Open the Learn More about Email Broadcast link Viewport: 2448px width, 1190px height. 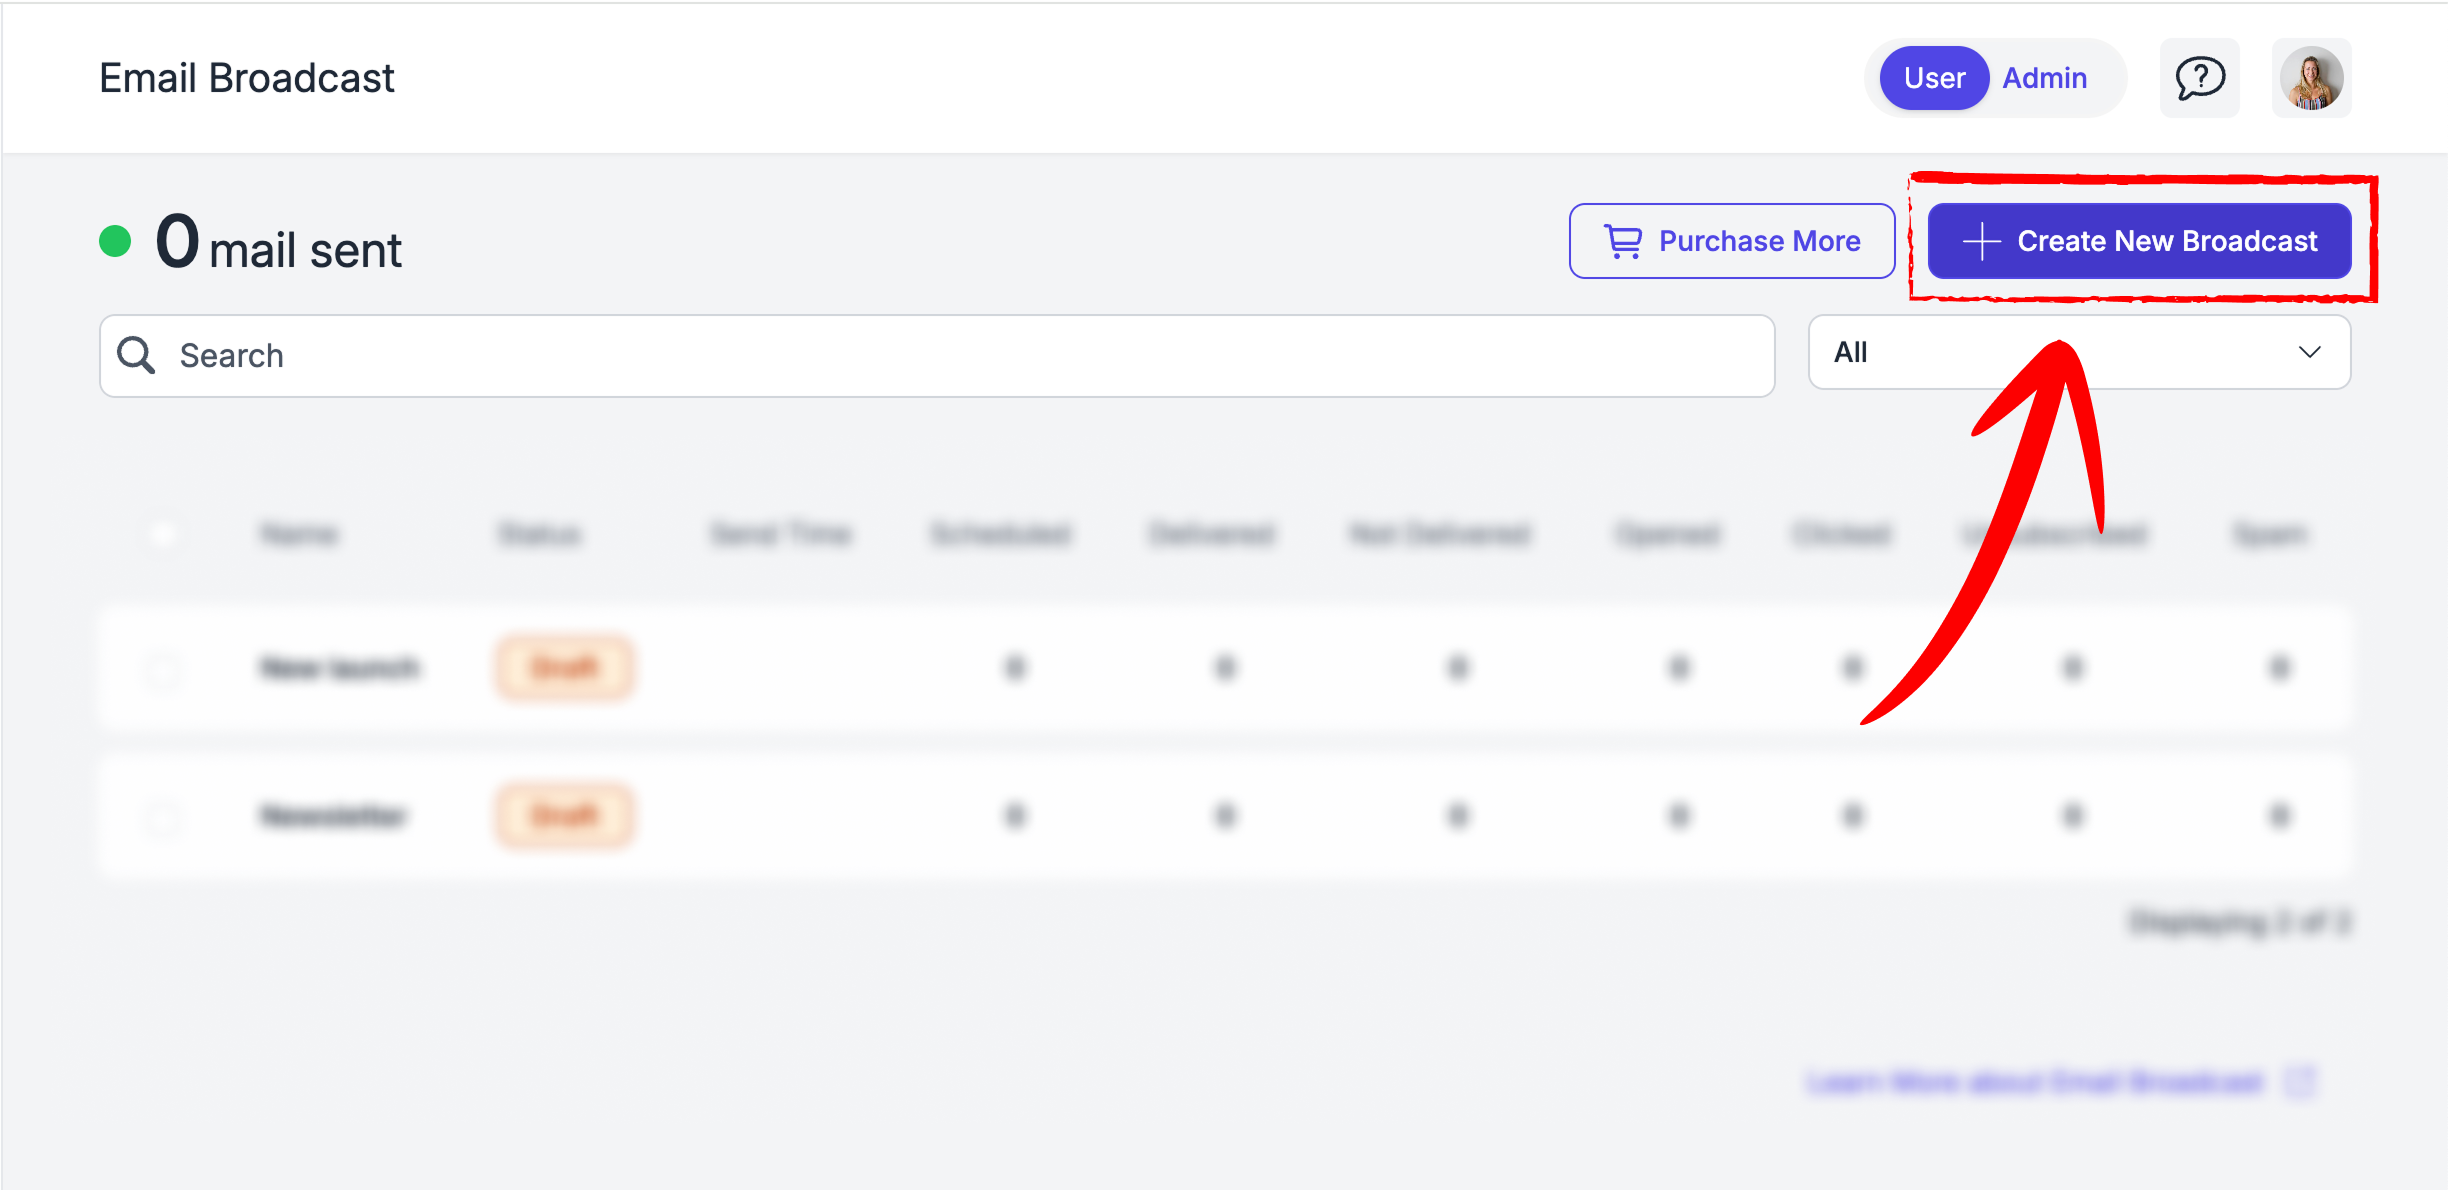coord(2035,1082)
